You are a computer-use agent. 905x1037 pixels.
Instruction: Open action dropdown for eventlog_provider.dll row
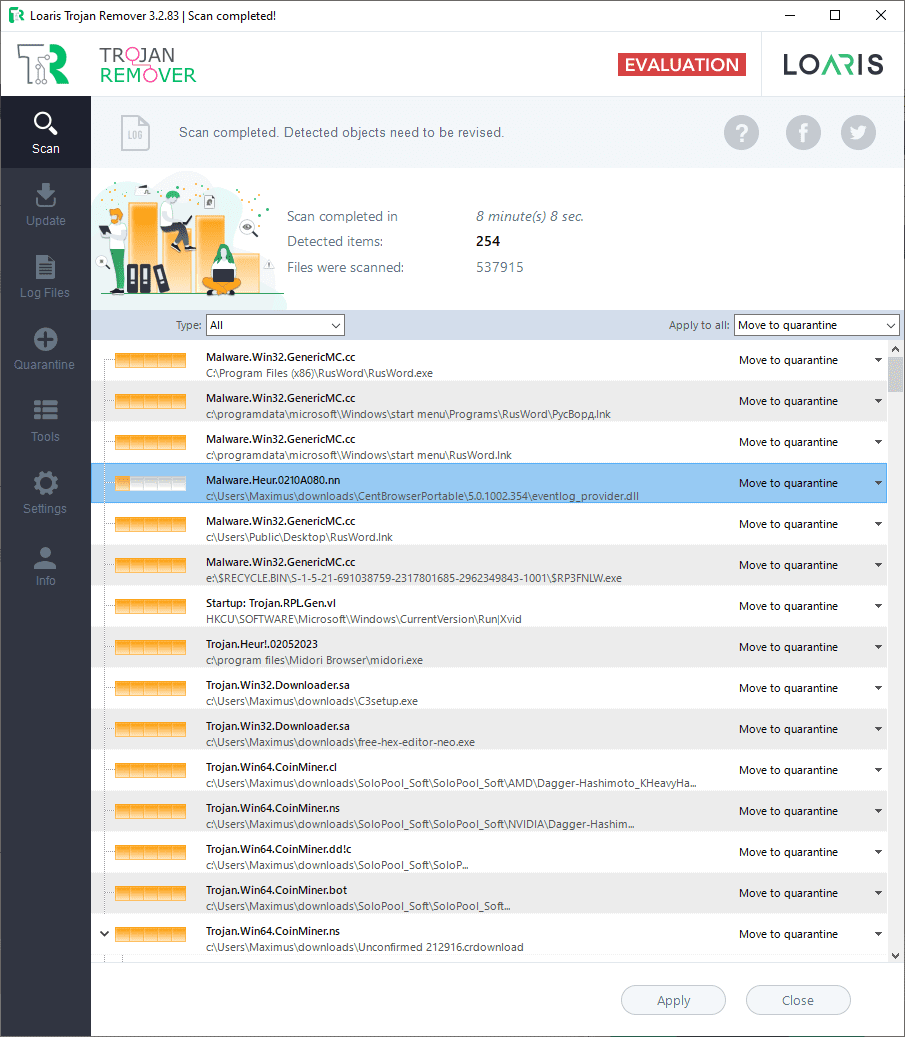[x=878, y=483]
